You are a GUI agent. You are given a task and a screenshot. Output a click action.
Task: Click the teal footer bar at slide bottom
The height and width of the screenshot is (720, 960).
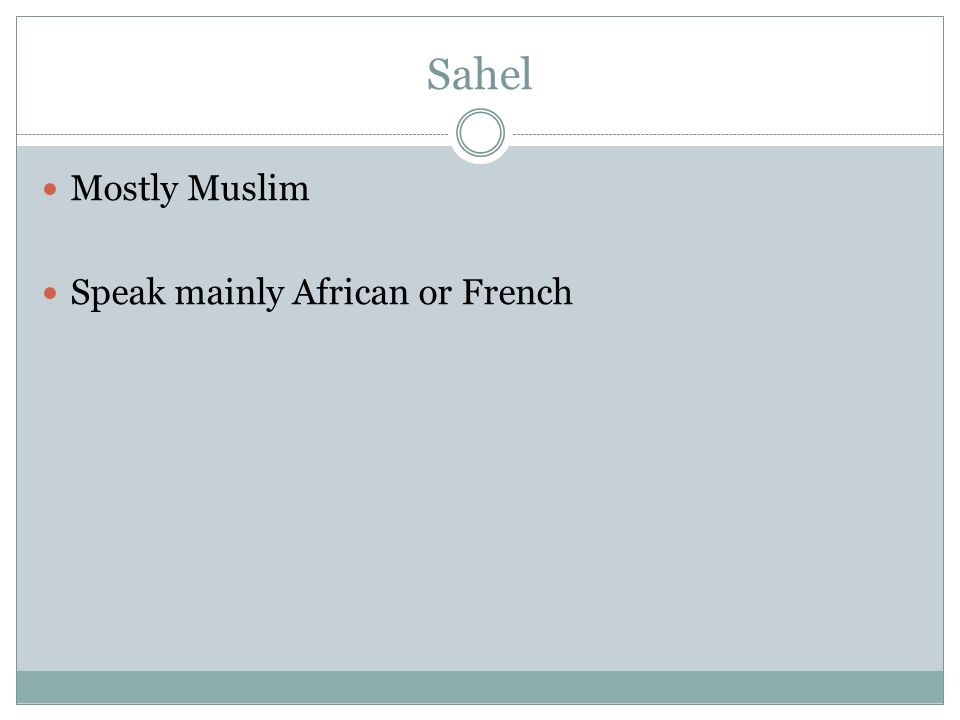(x=480, y=687)
